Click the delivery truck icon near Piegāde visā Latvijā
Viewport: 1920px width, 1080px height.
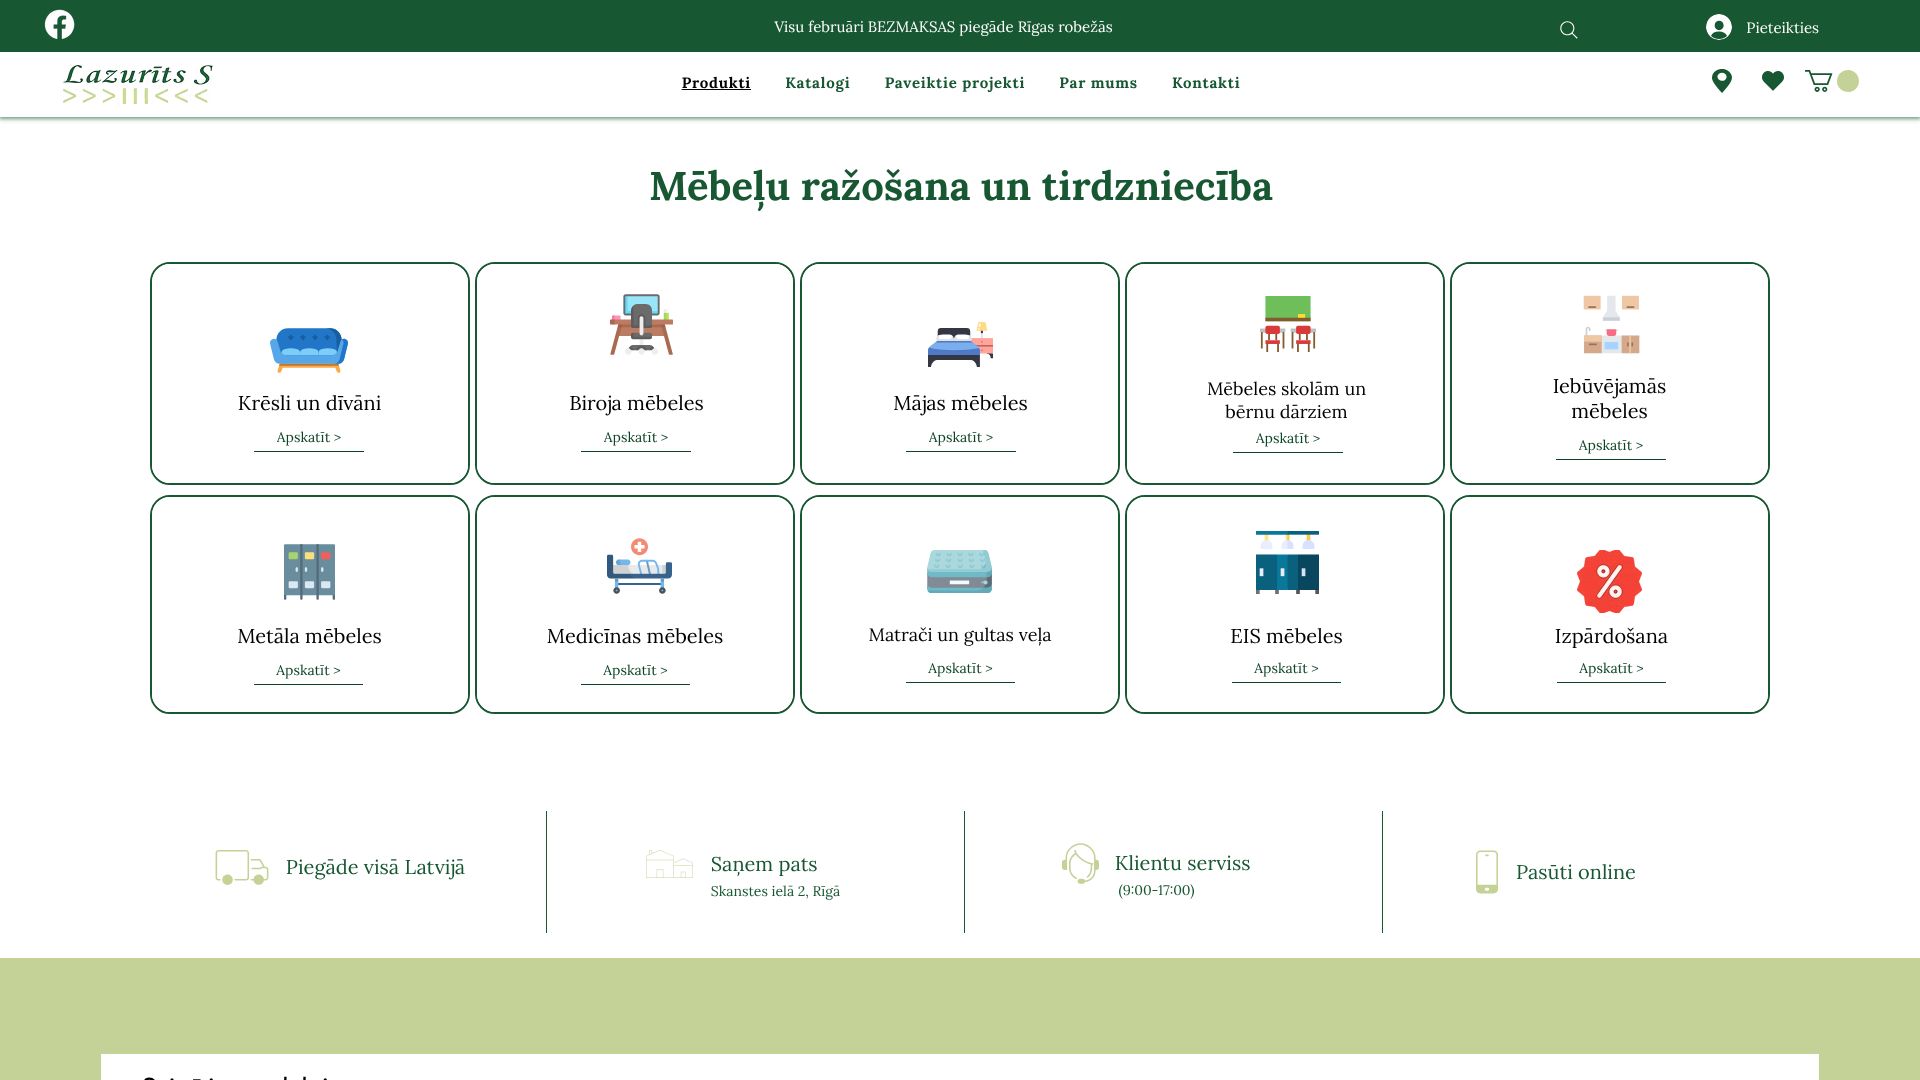(x=241, y=867)
